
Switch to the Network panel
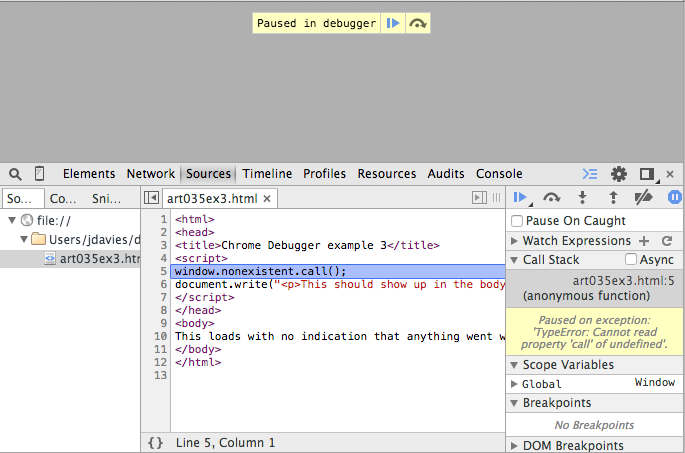coord(151,174)
